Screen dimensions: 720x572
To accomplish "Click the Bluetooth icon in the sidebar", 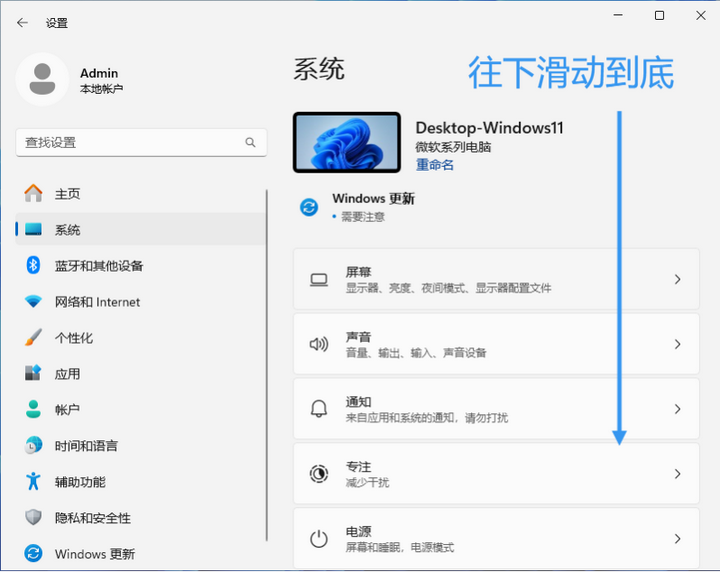I will click(x=33, y=265).
